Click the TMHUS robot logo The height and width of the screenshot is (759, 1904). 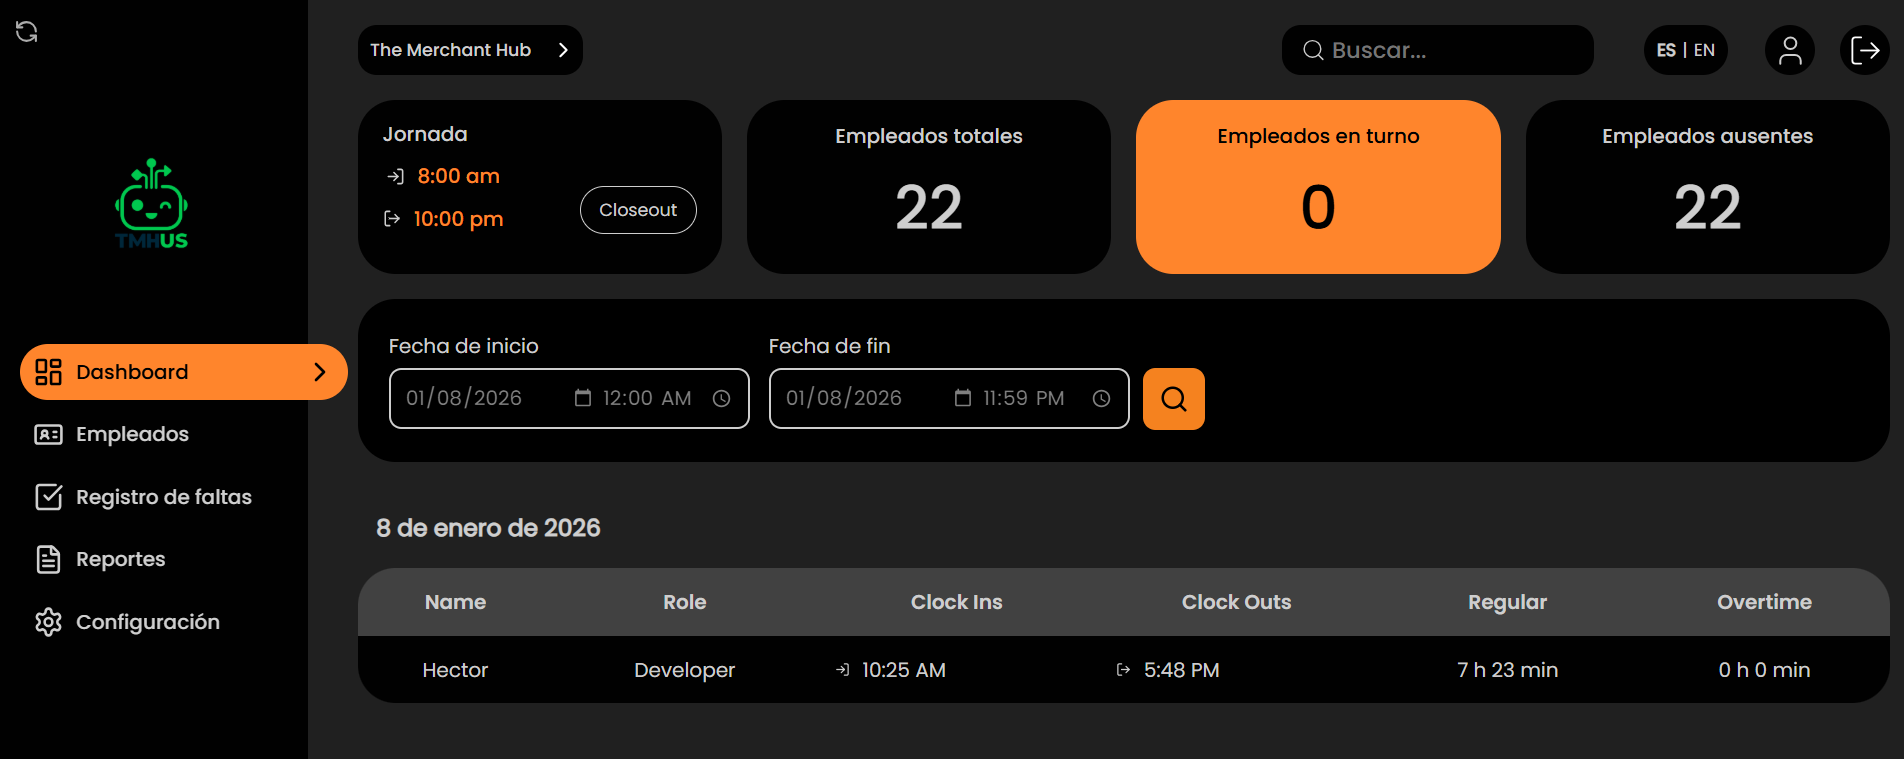(x=152, y=204)
